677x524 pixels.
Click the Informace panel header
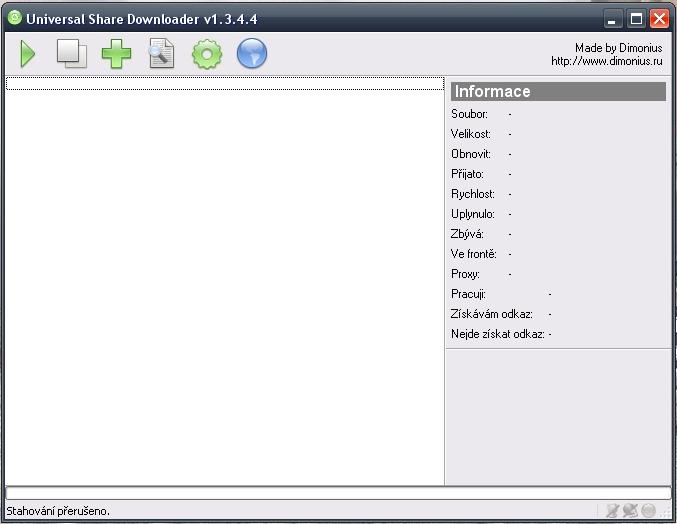pos(558,92)
